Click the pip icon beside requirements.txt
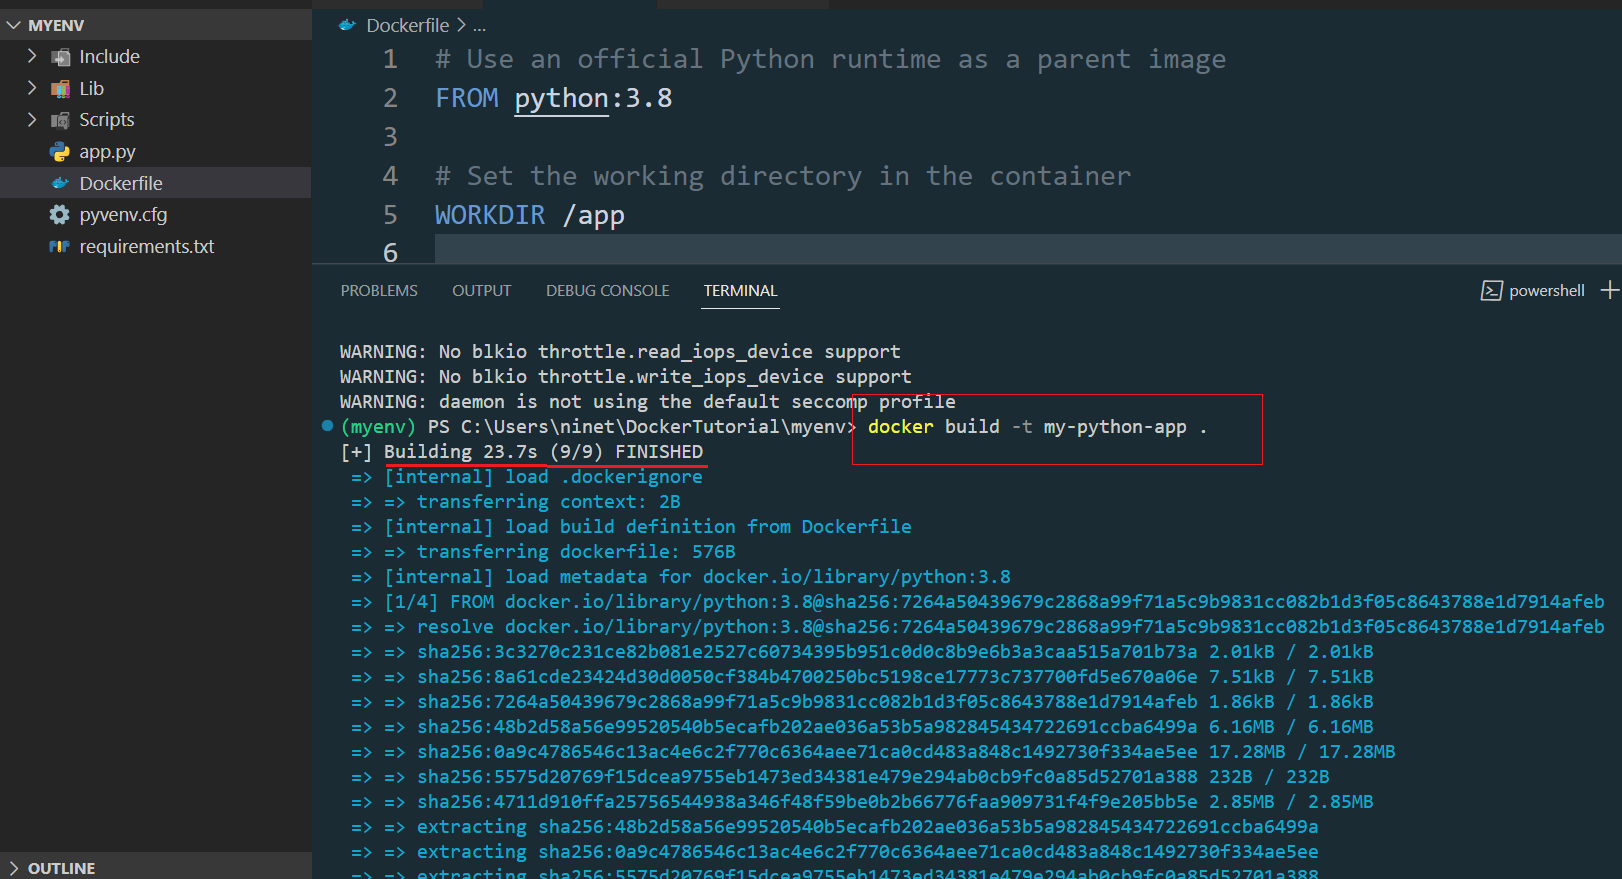The height and width of the screenshot is (879, 1622). pos(60,246)
